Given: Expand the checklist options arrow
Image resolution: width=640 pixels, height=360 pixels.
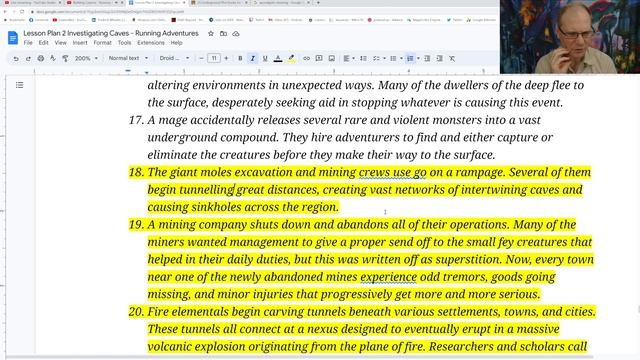Looking at the screenshot, I should (384, 59).
